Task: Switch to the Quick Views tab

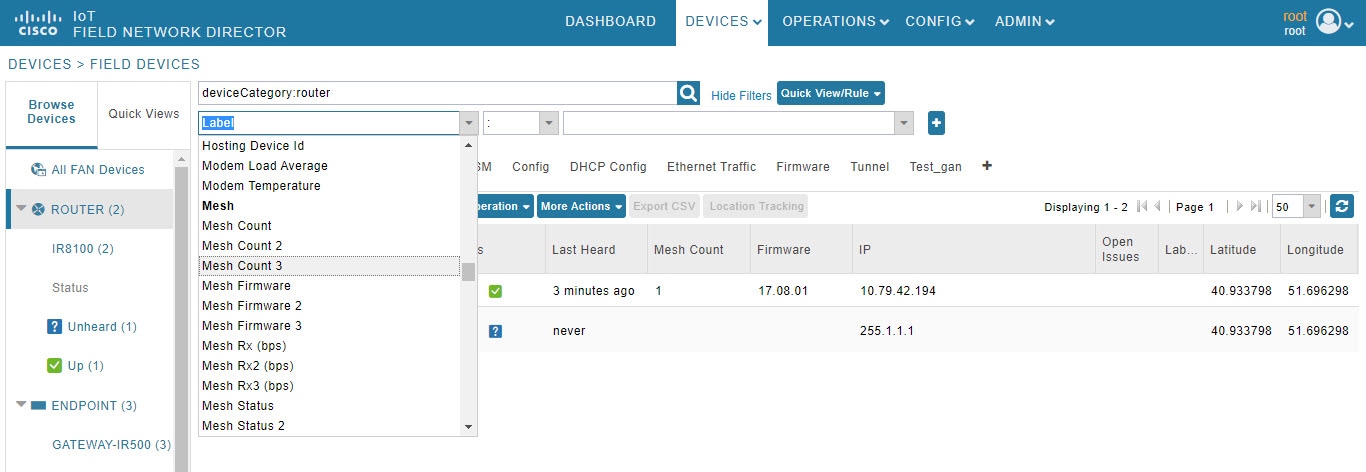Action: (144, 113)
